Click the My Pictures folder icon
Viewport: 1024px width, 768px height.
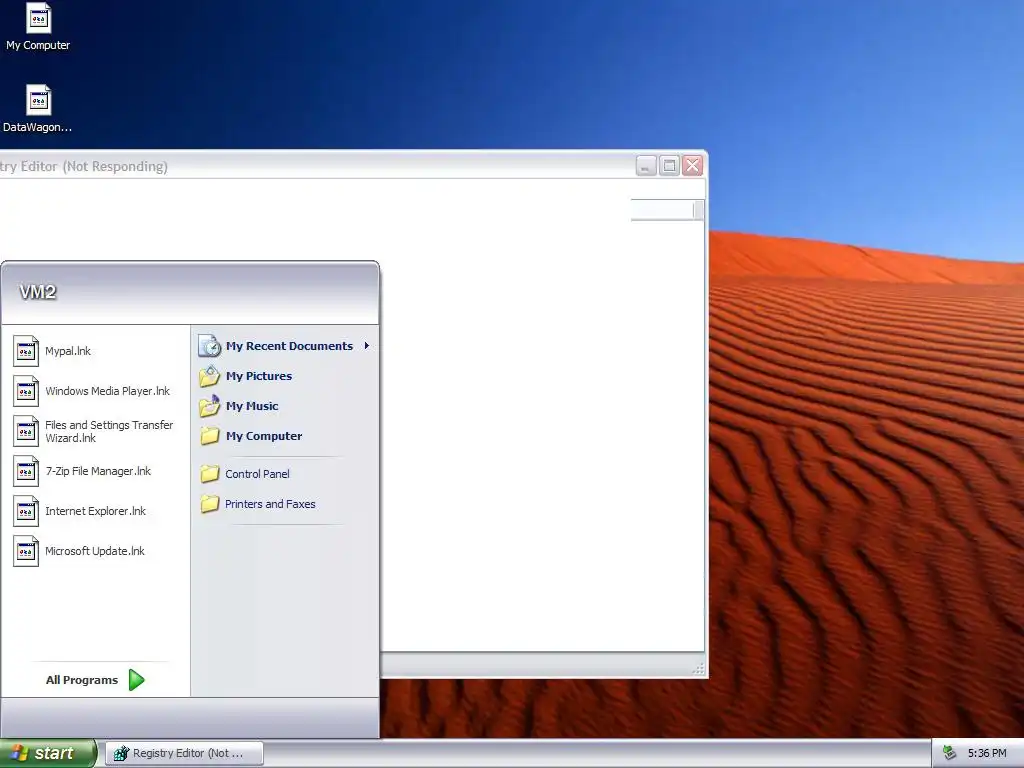(210, 376)
